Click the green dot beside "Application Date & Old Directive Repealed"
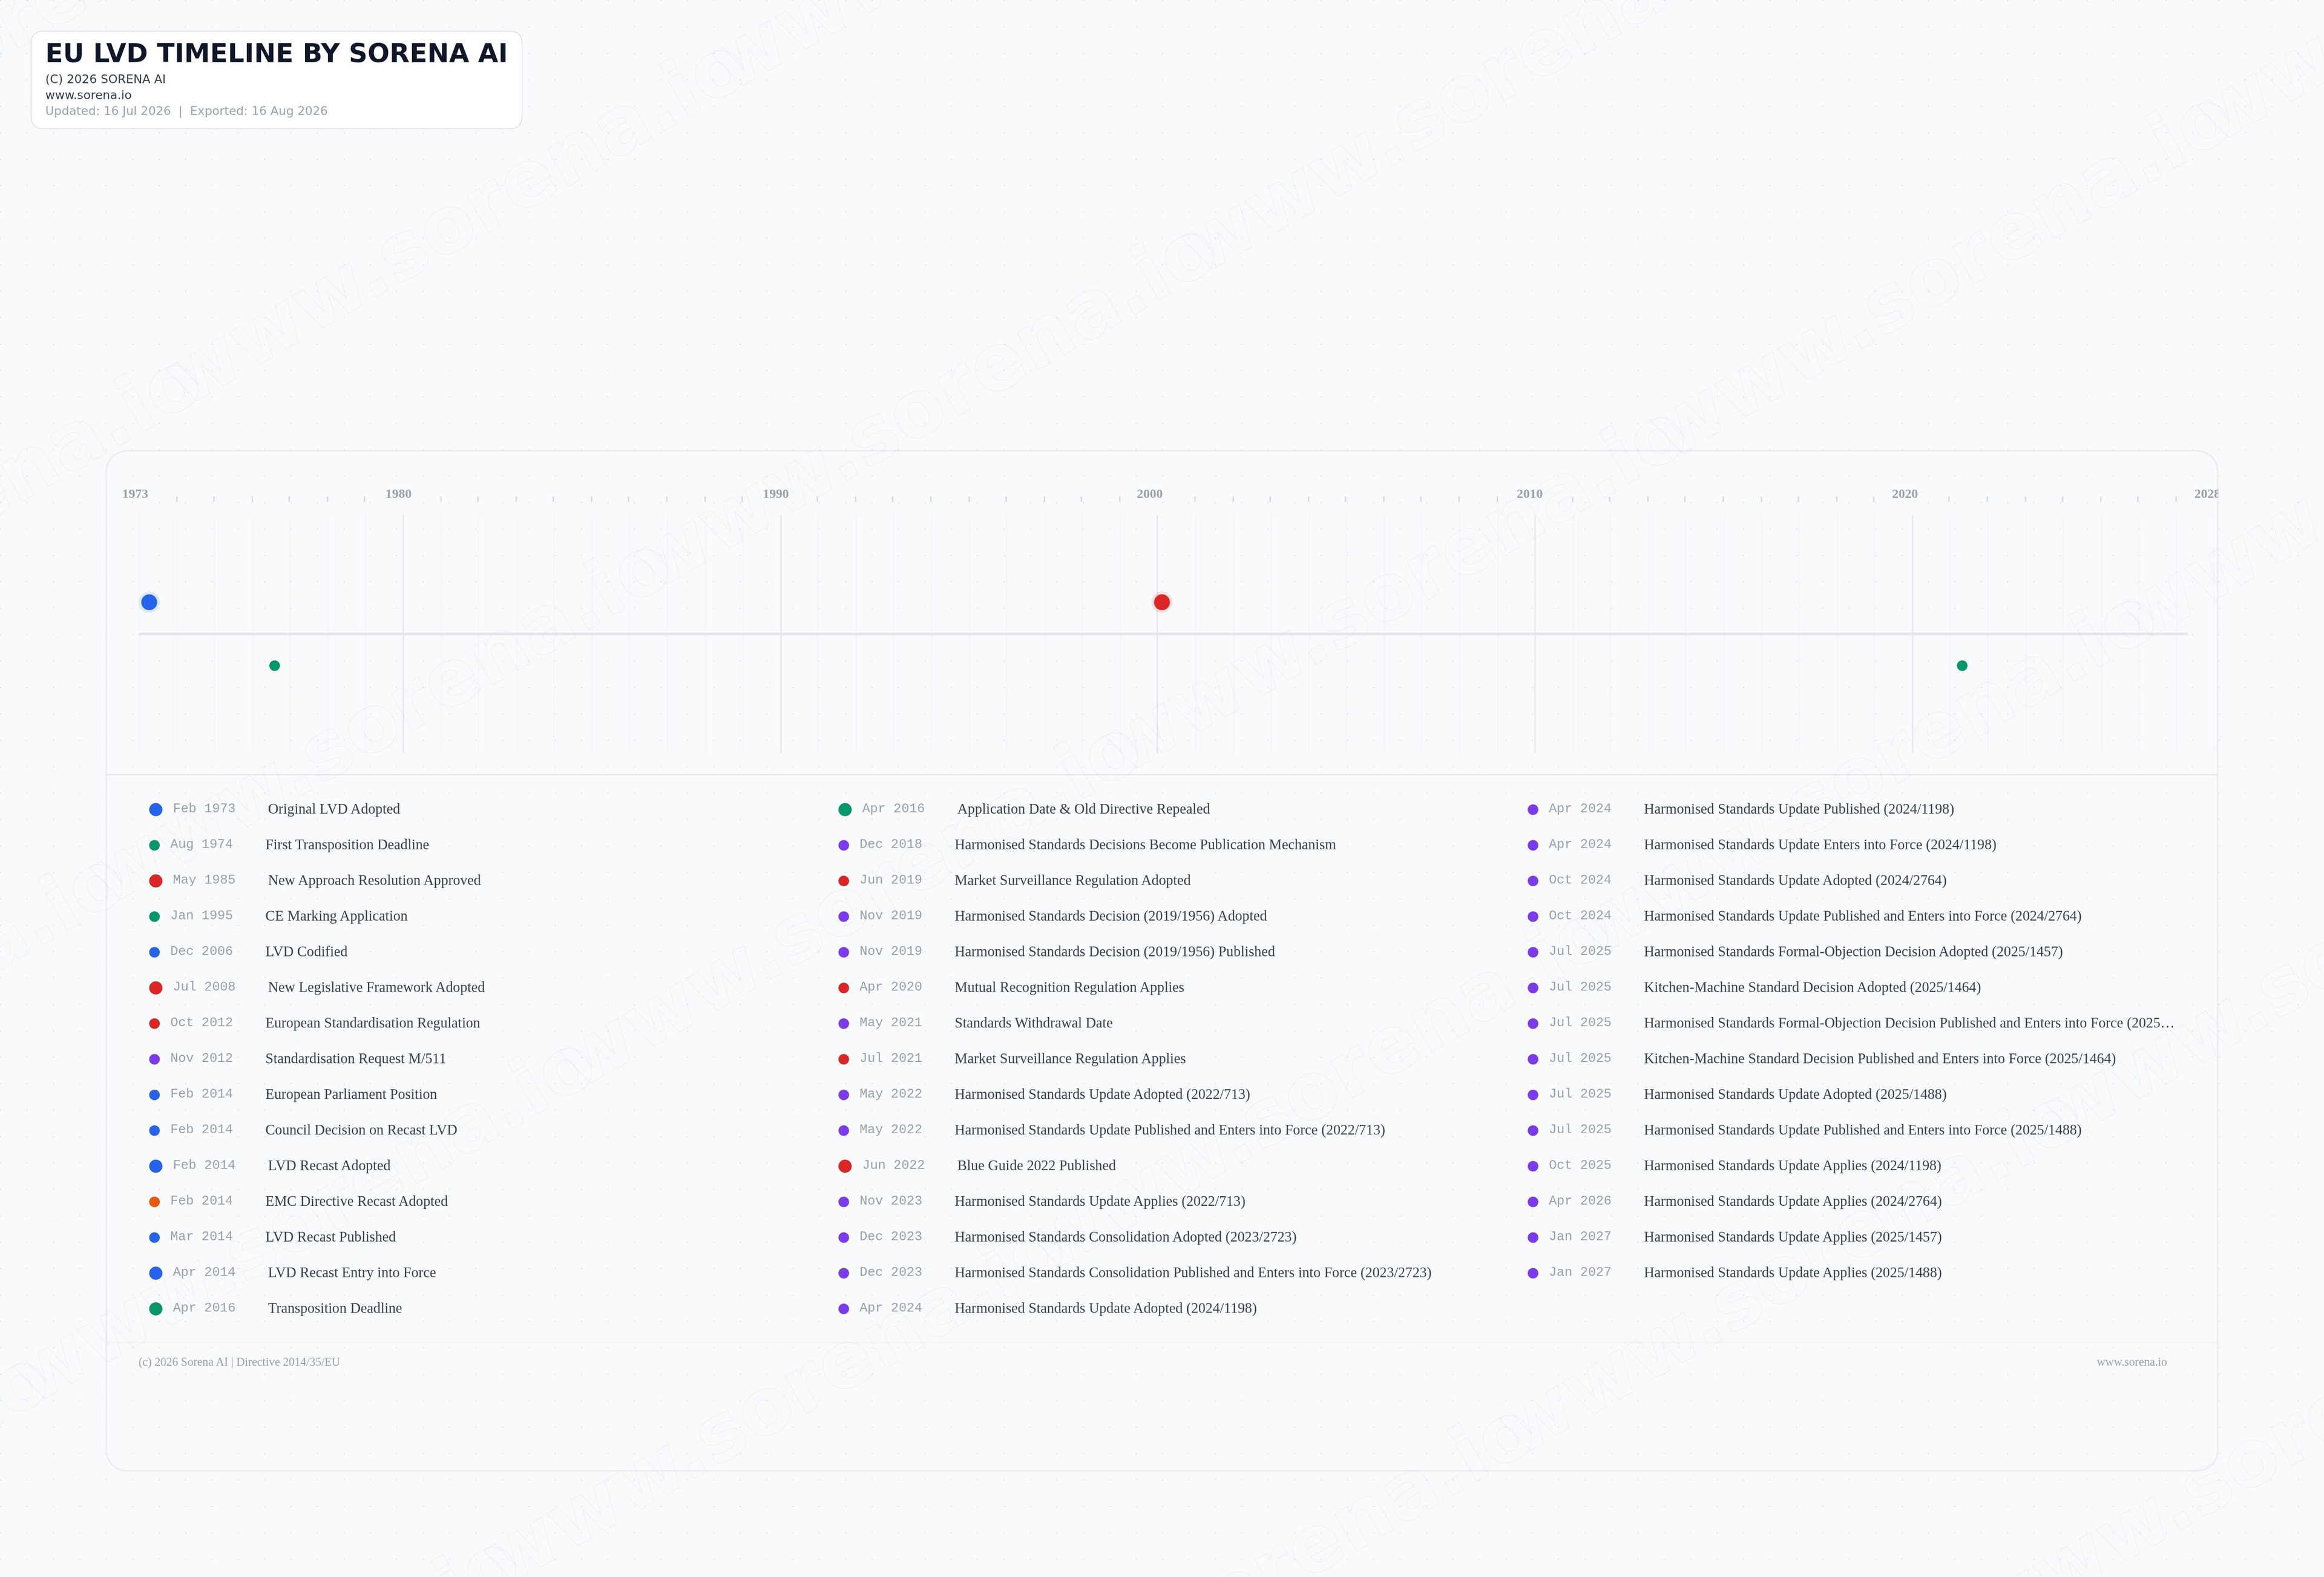This screenshot has height=1577, width=2324. tap(845, 810)
